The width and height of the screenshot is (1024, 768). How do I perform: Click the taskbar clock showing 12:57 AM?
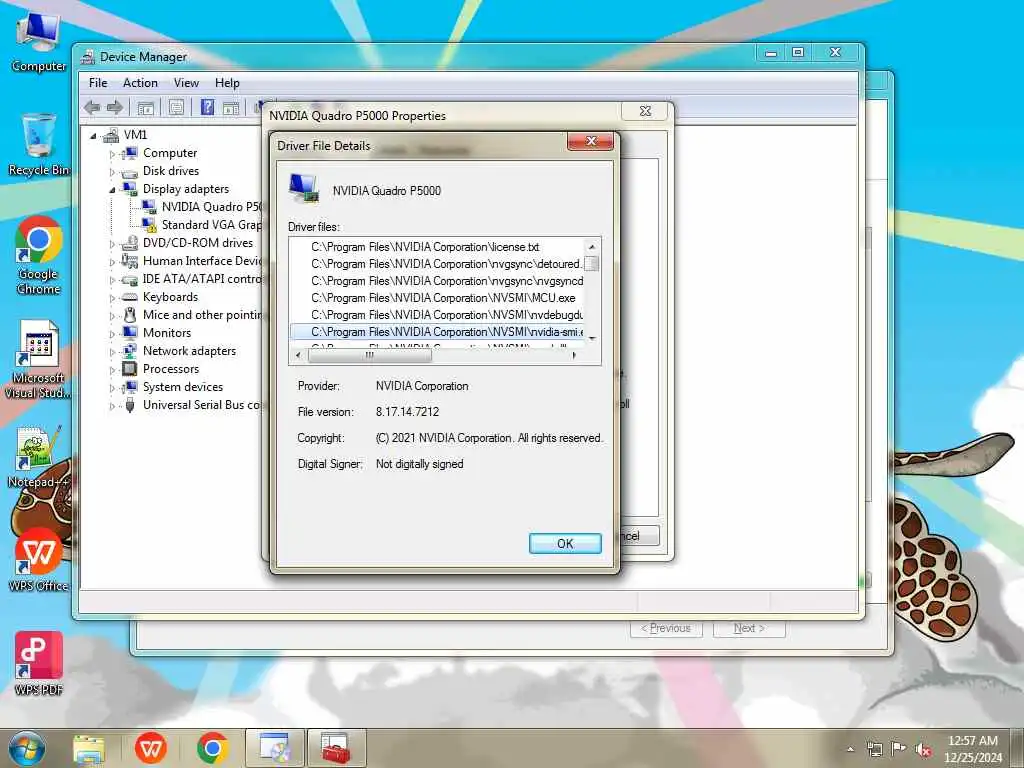pyautogui.click(x=972, y=749)
